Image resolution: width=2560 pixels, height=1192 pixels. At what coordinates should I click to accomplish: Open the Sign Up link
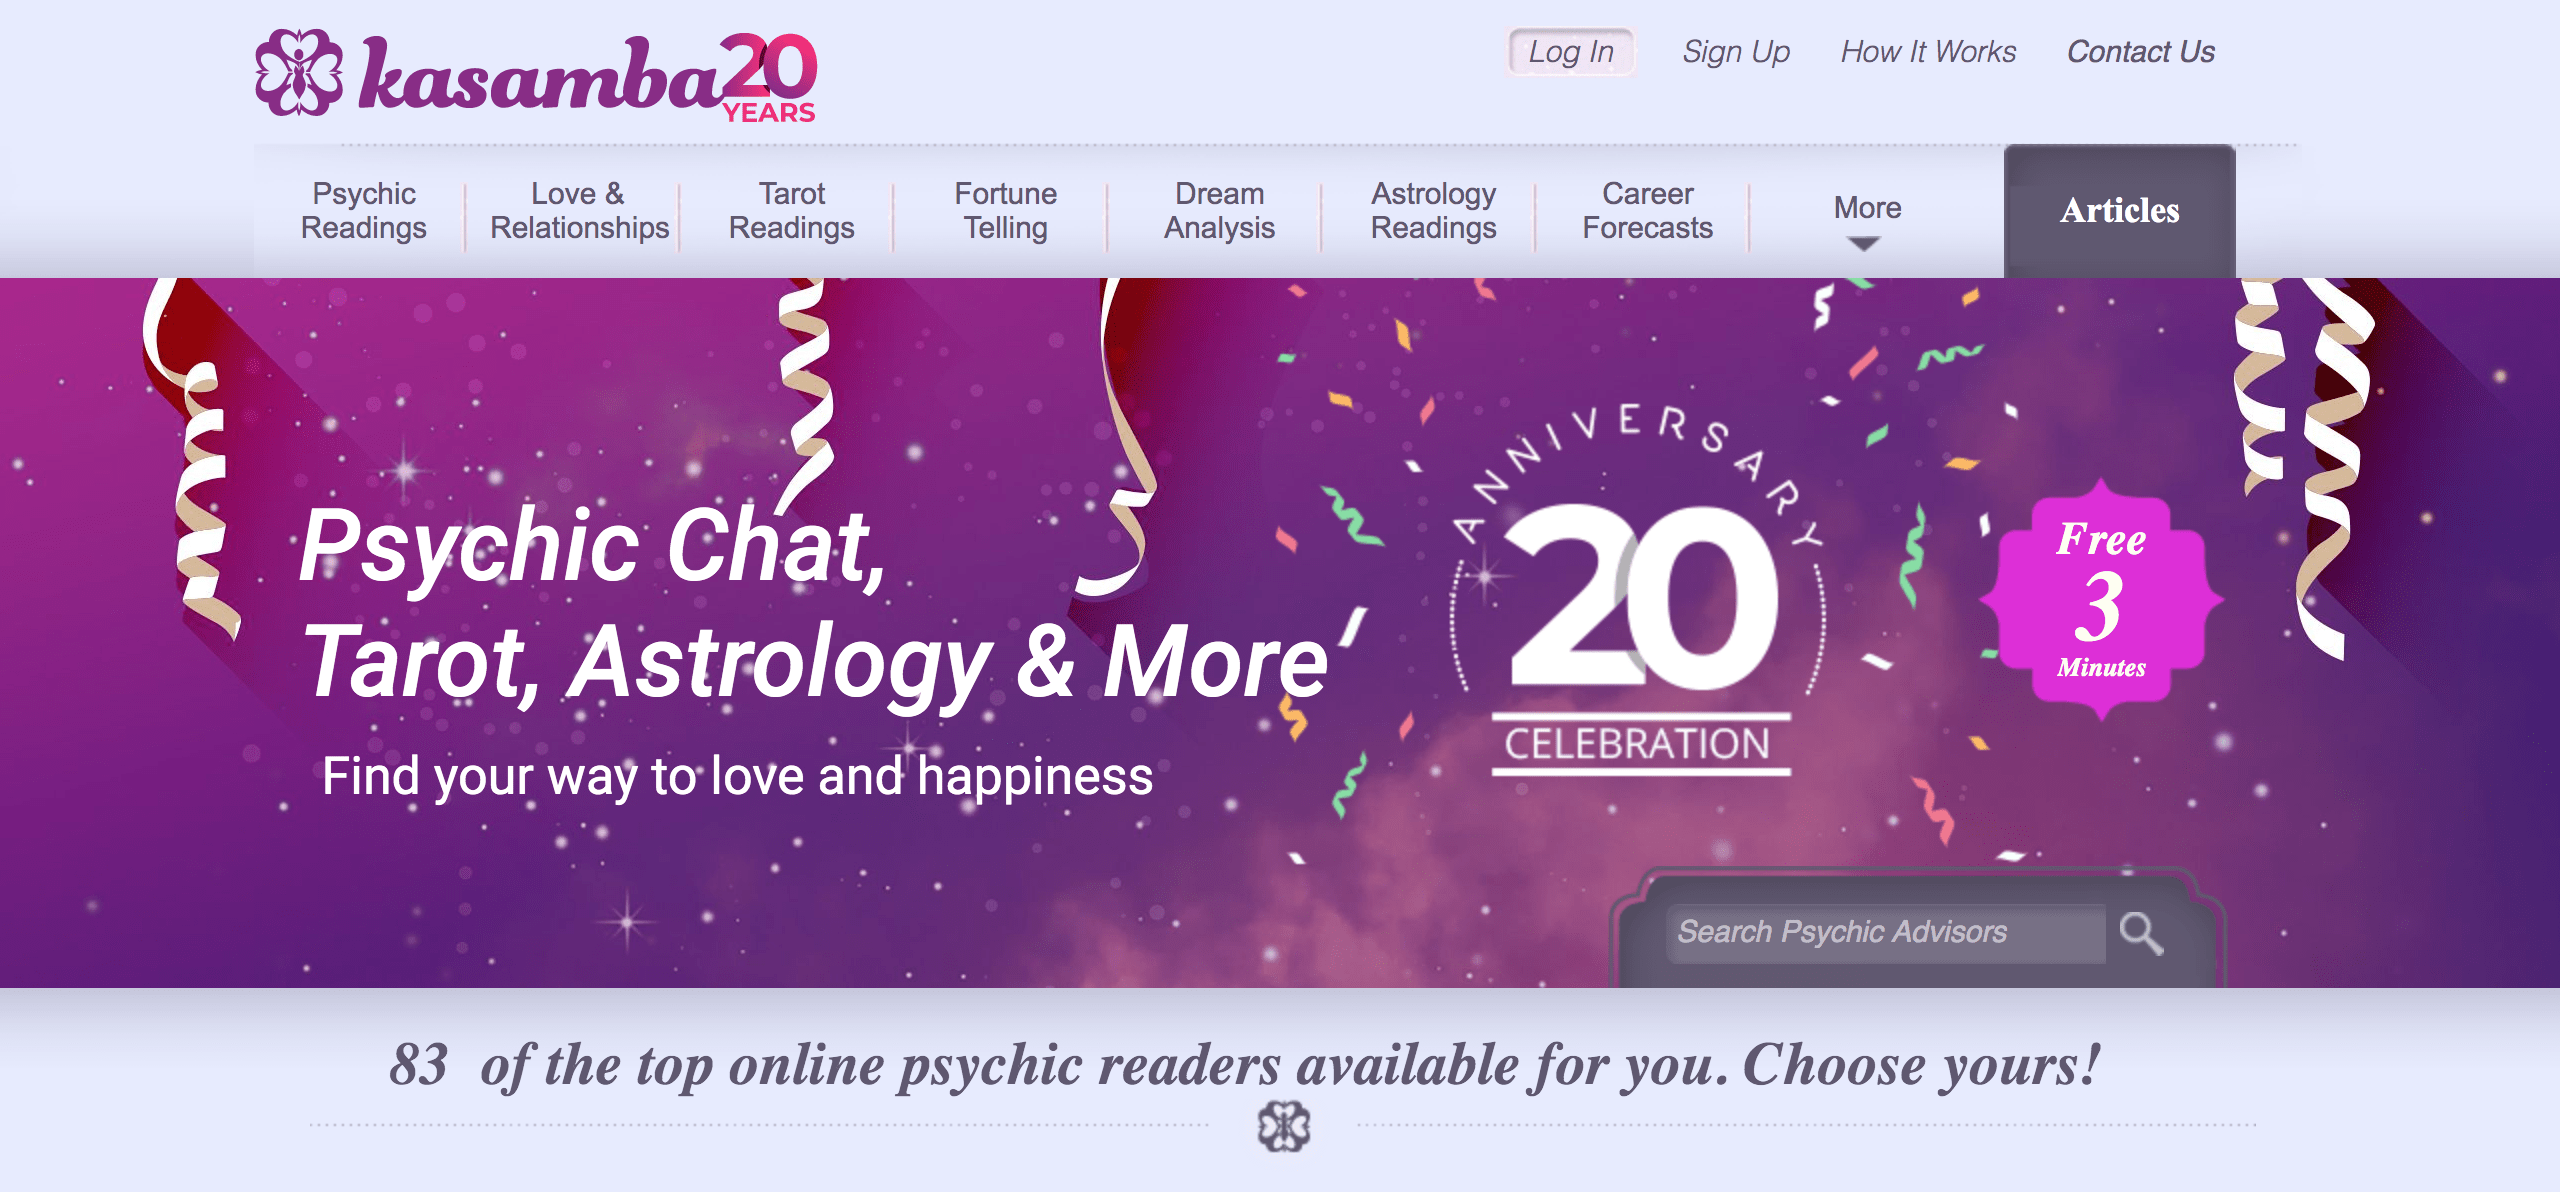[1736, 52]
